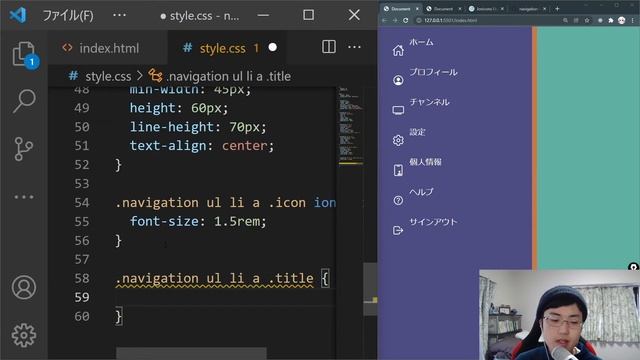The height and width of the screenshot is (360, 640).
Task: Click 'text-align: center;' on line 51
Action: (202, 146)
